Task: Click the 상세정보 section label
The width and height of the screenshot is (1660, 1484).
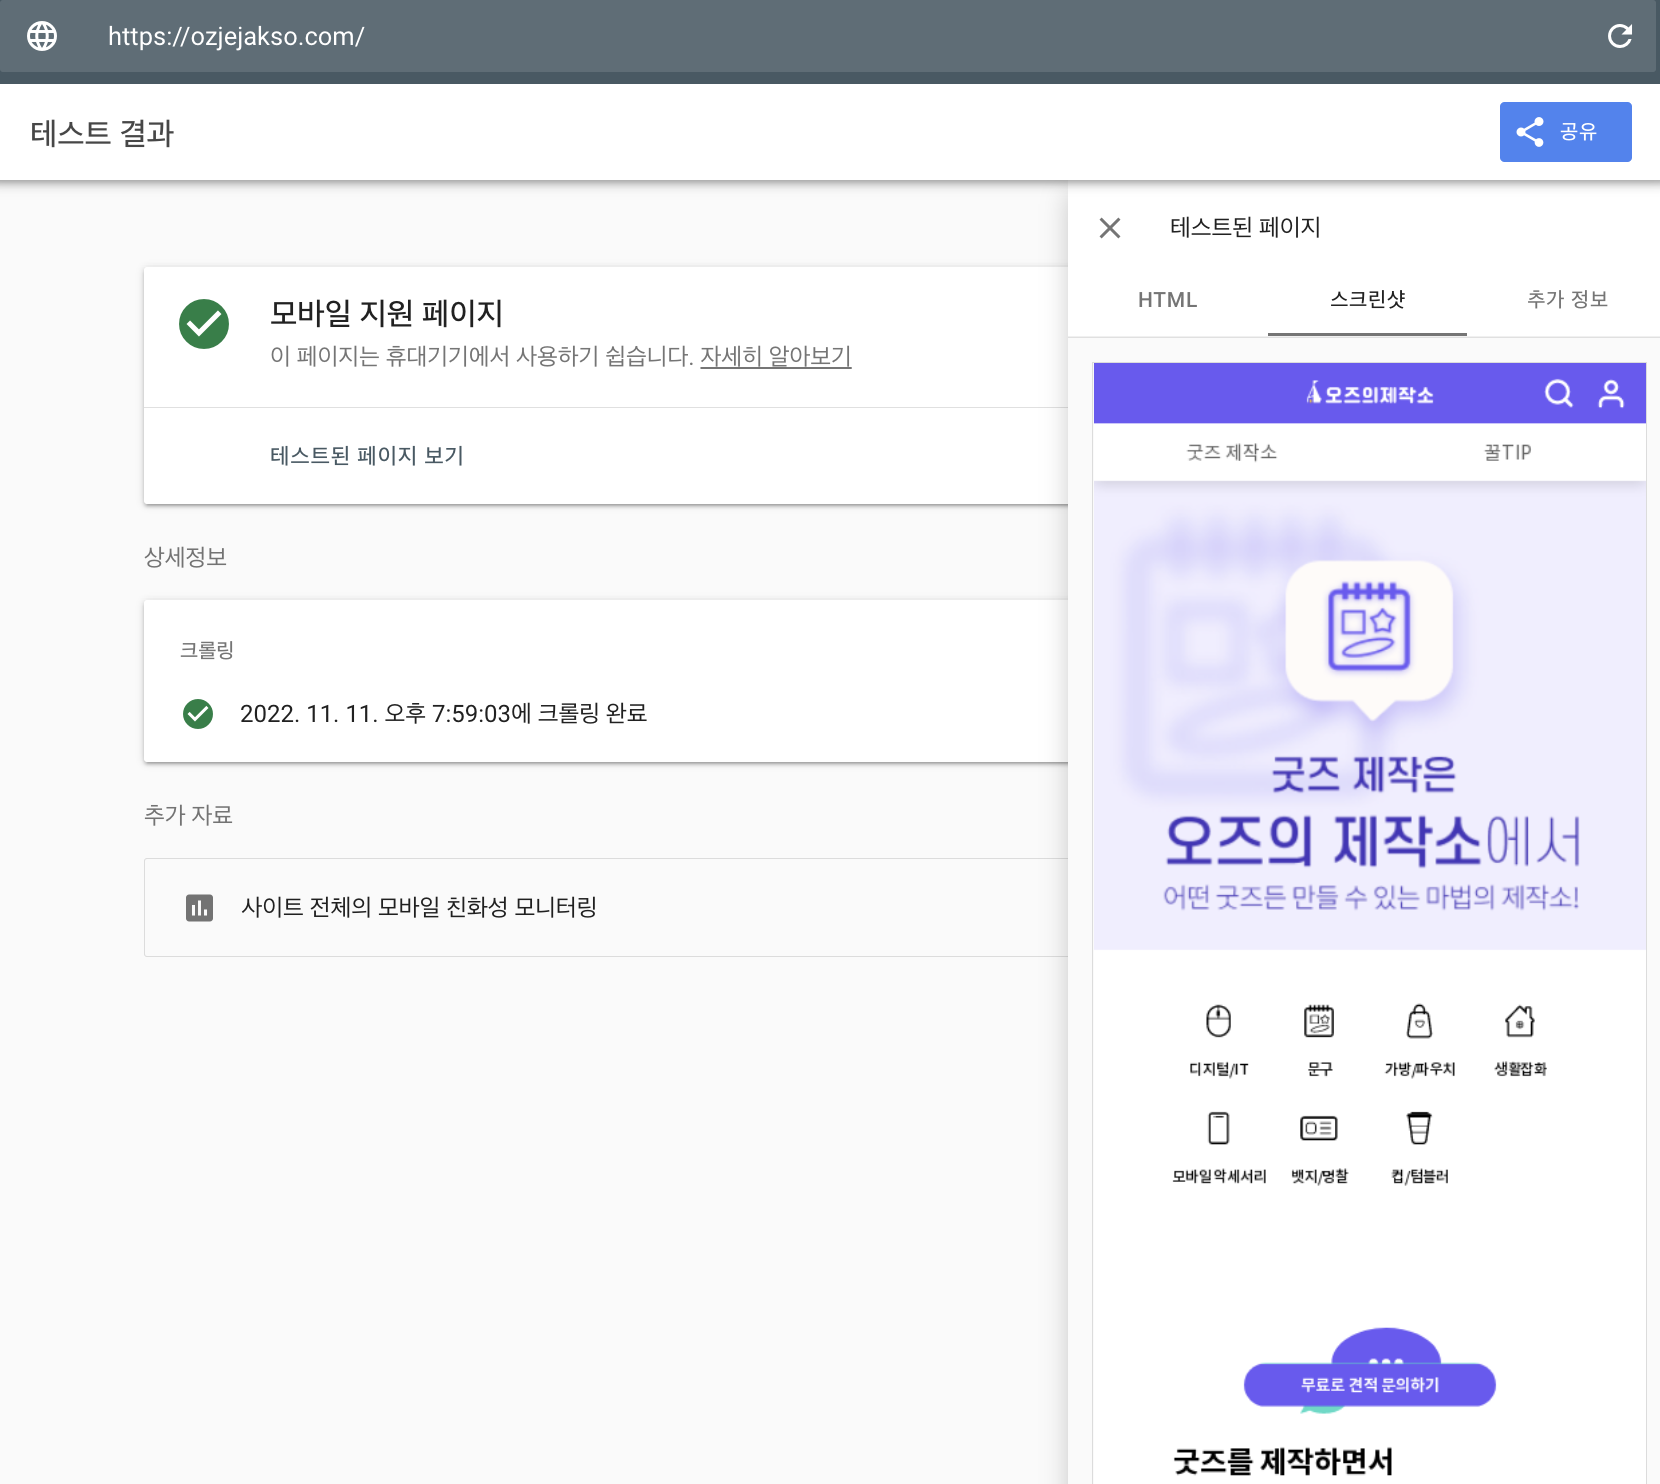Action: click(x=185, y=557)
